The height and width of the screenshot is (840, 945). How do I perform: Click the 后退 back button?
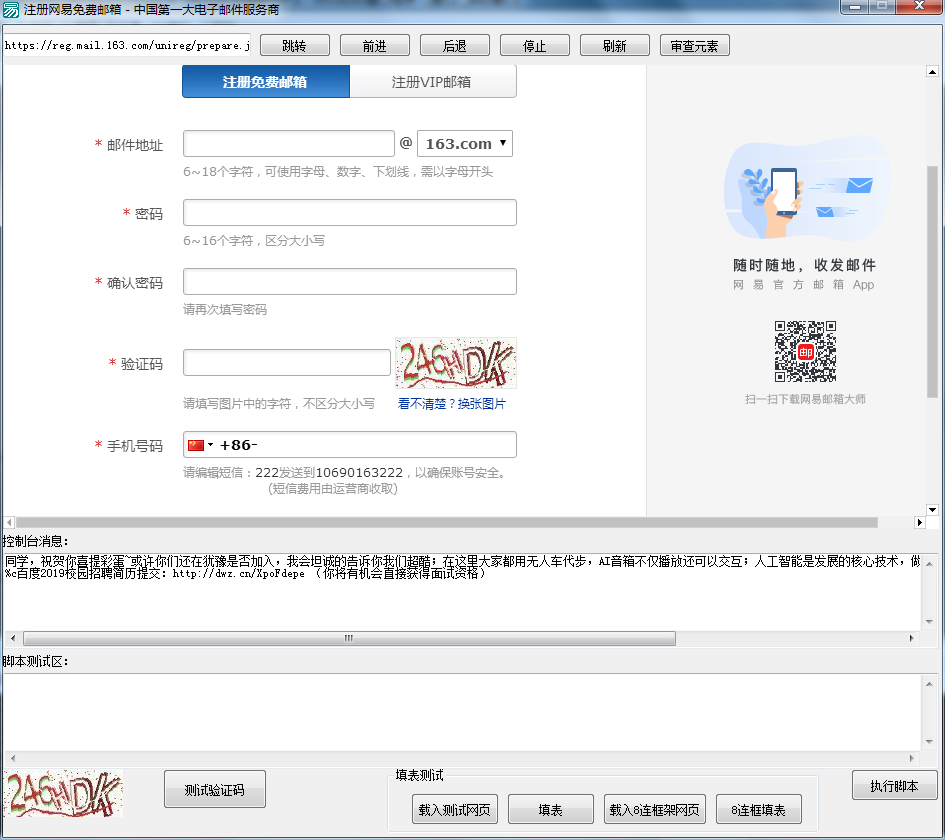(454, 46)
